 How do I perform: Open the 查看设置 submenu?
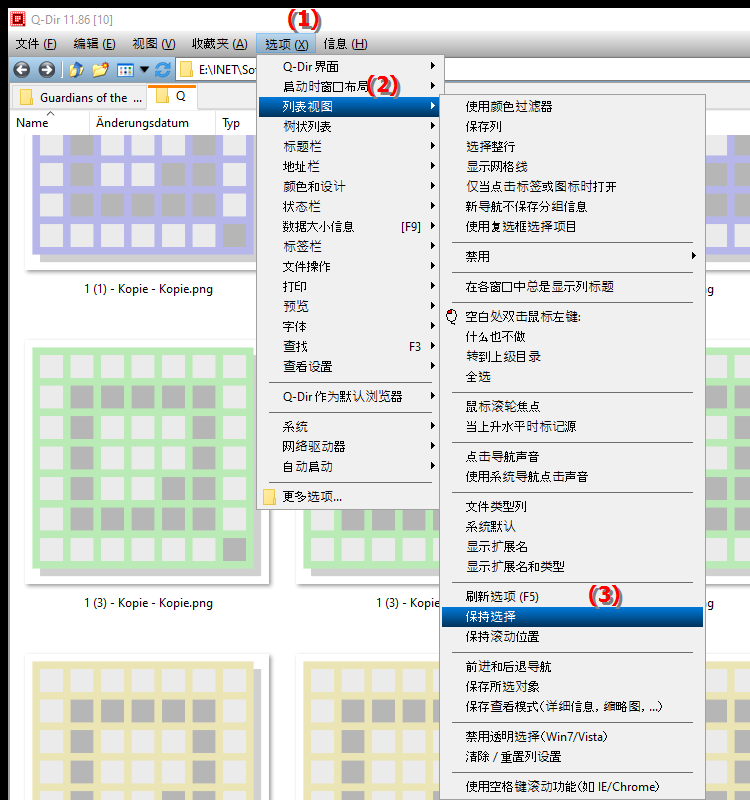[x=349, y=366]
